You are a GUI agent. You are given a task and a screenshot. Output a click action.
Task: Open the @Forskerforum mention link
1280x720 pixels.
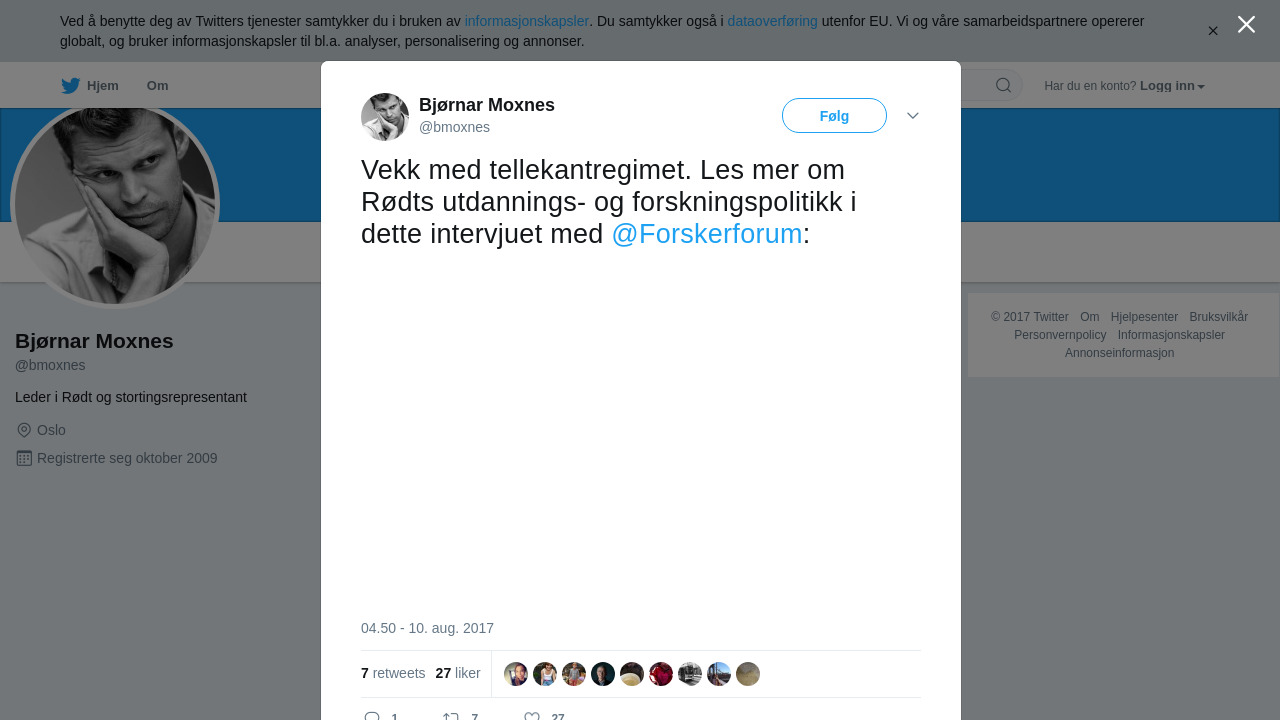[x=707, y=234]
